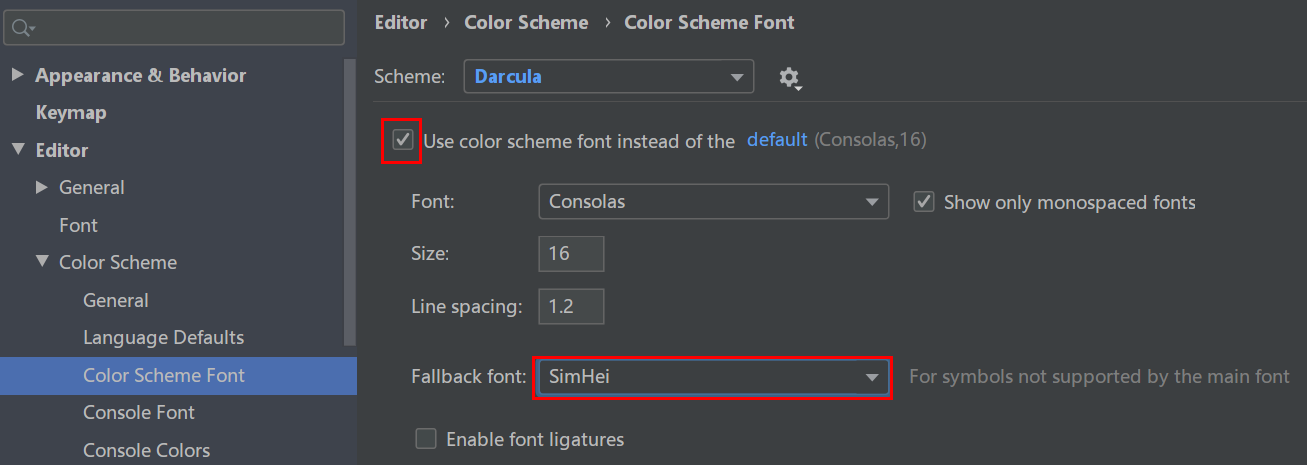Collapse the Editor tree section
The height and width of the screenshot is (465, 1307).
point(18,150)
